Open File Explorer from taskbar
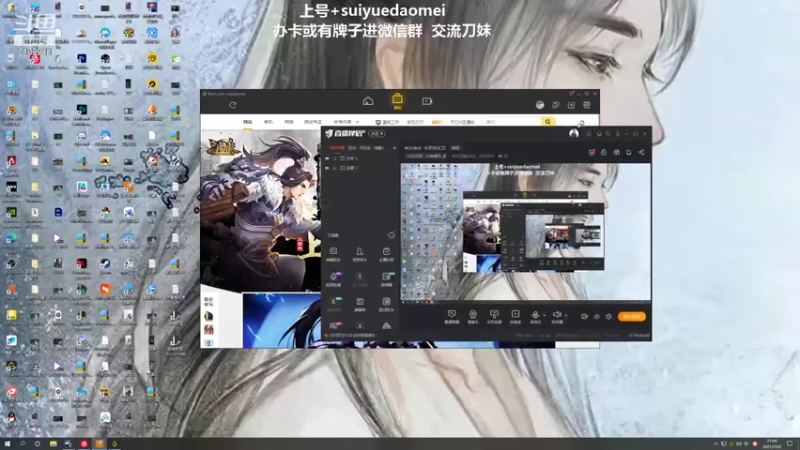Image resolution: width=800 pixels, height=450 pixels. [x=53, y=444]
